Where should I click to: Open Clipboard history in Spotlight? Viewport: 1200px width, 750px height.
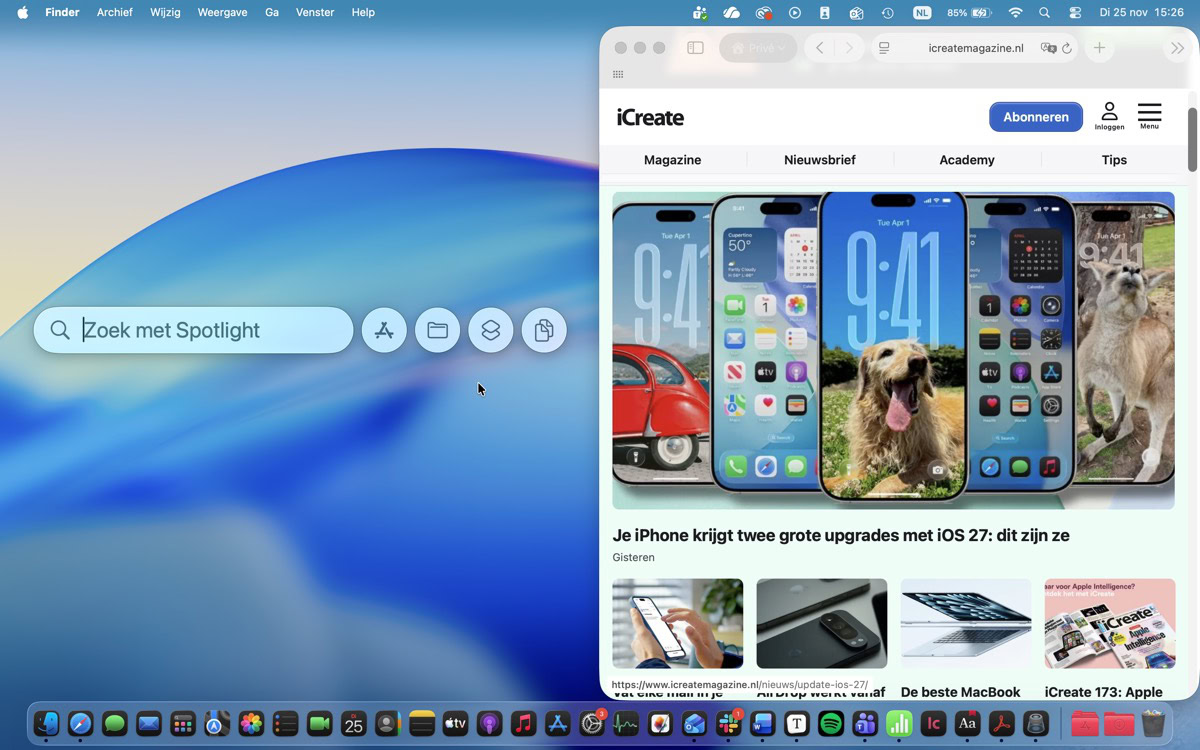544,330
